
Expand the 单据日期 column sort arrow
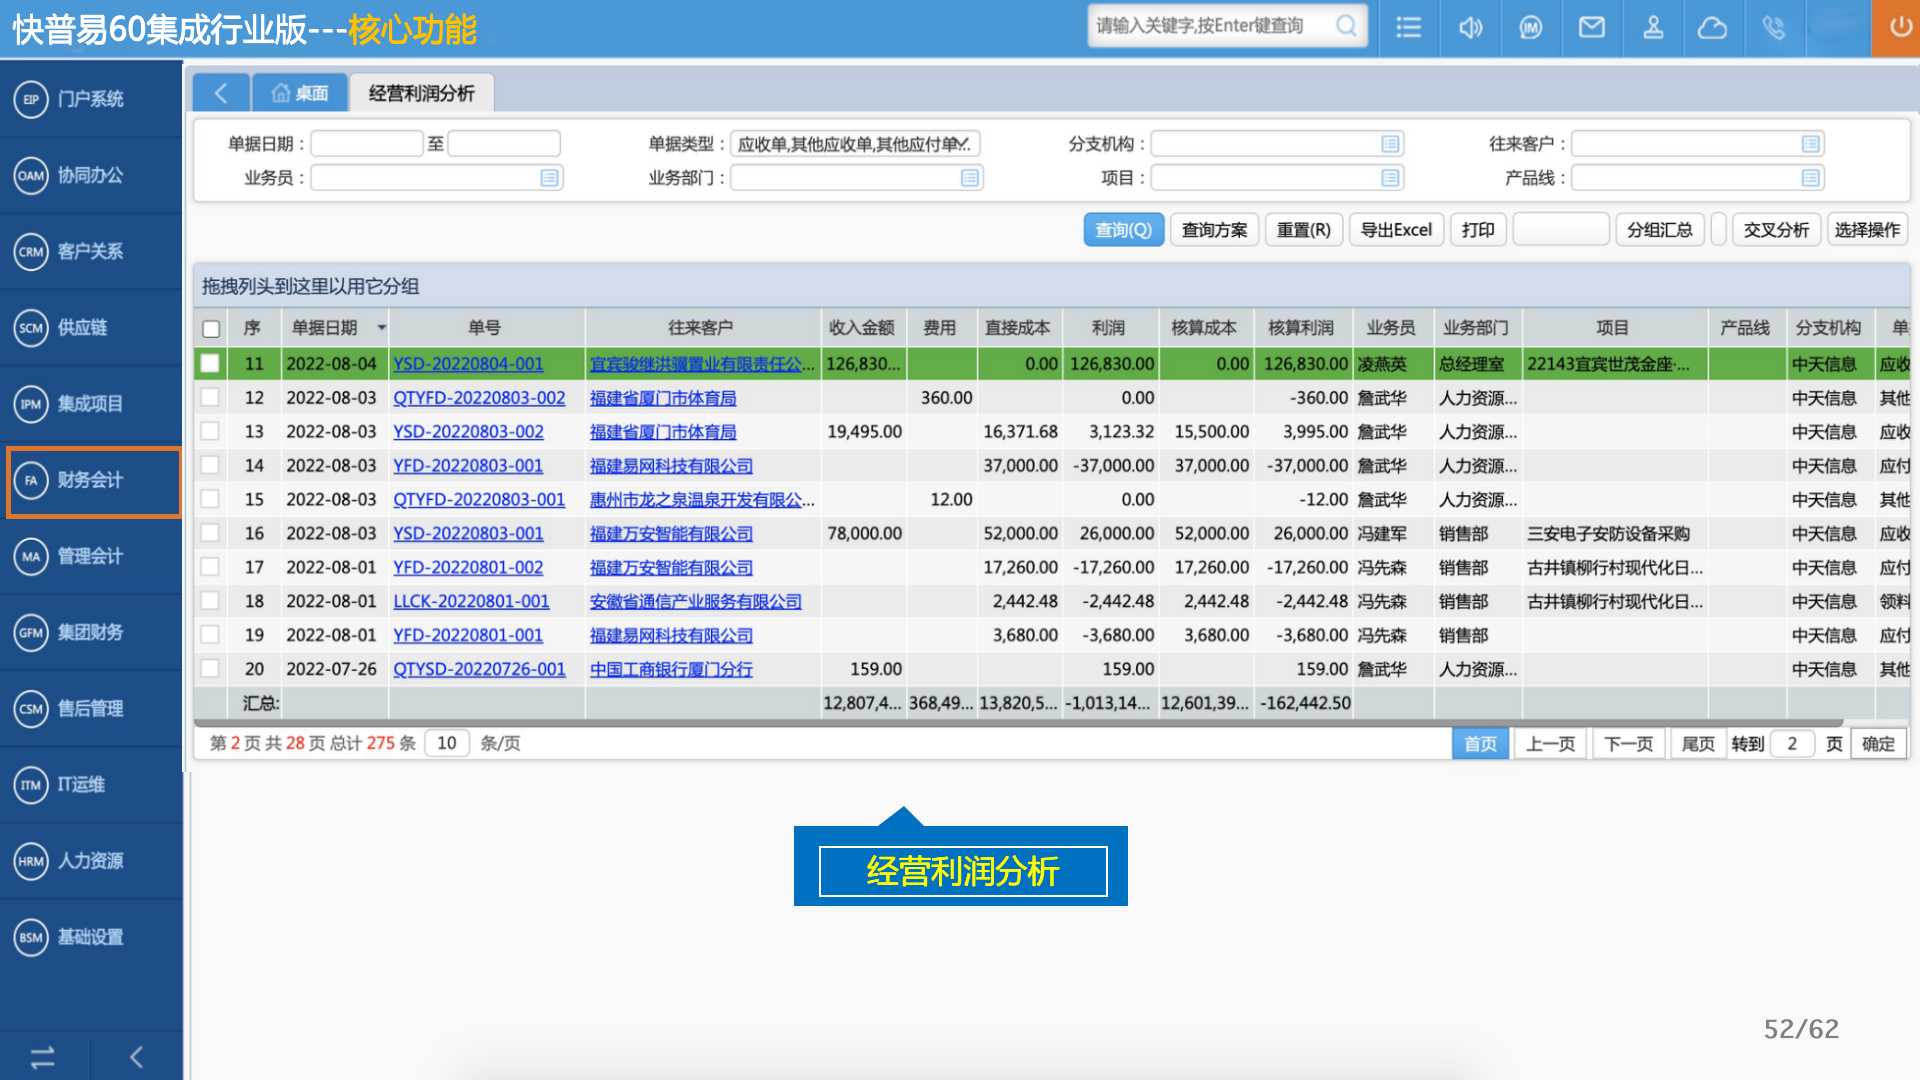(x=381, y=328)
